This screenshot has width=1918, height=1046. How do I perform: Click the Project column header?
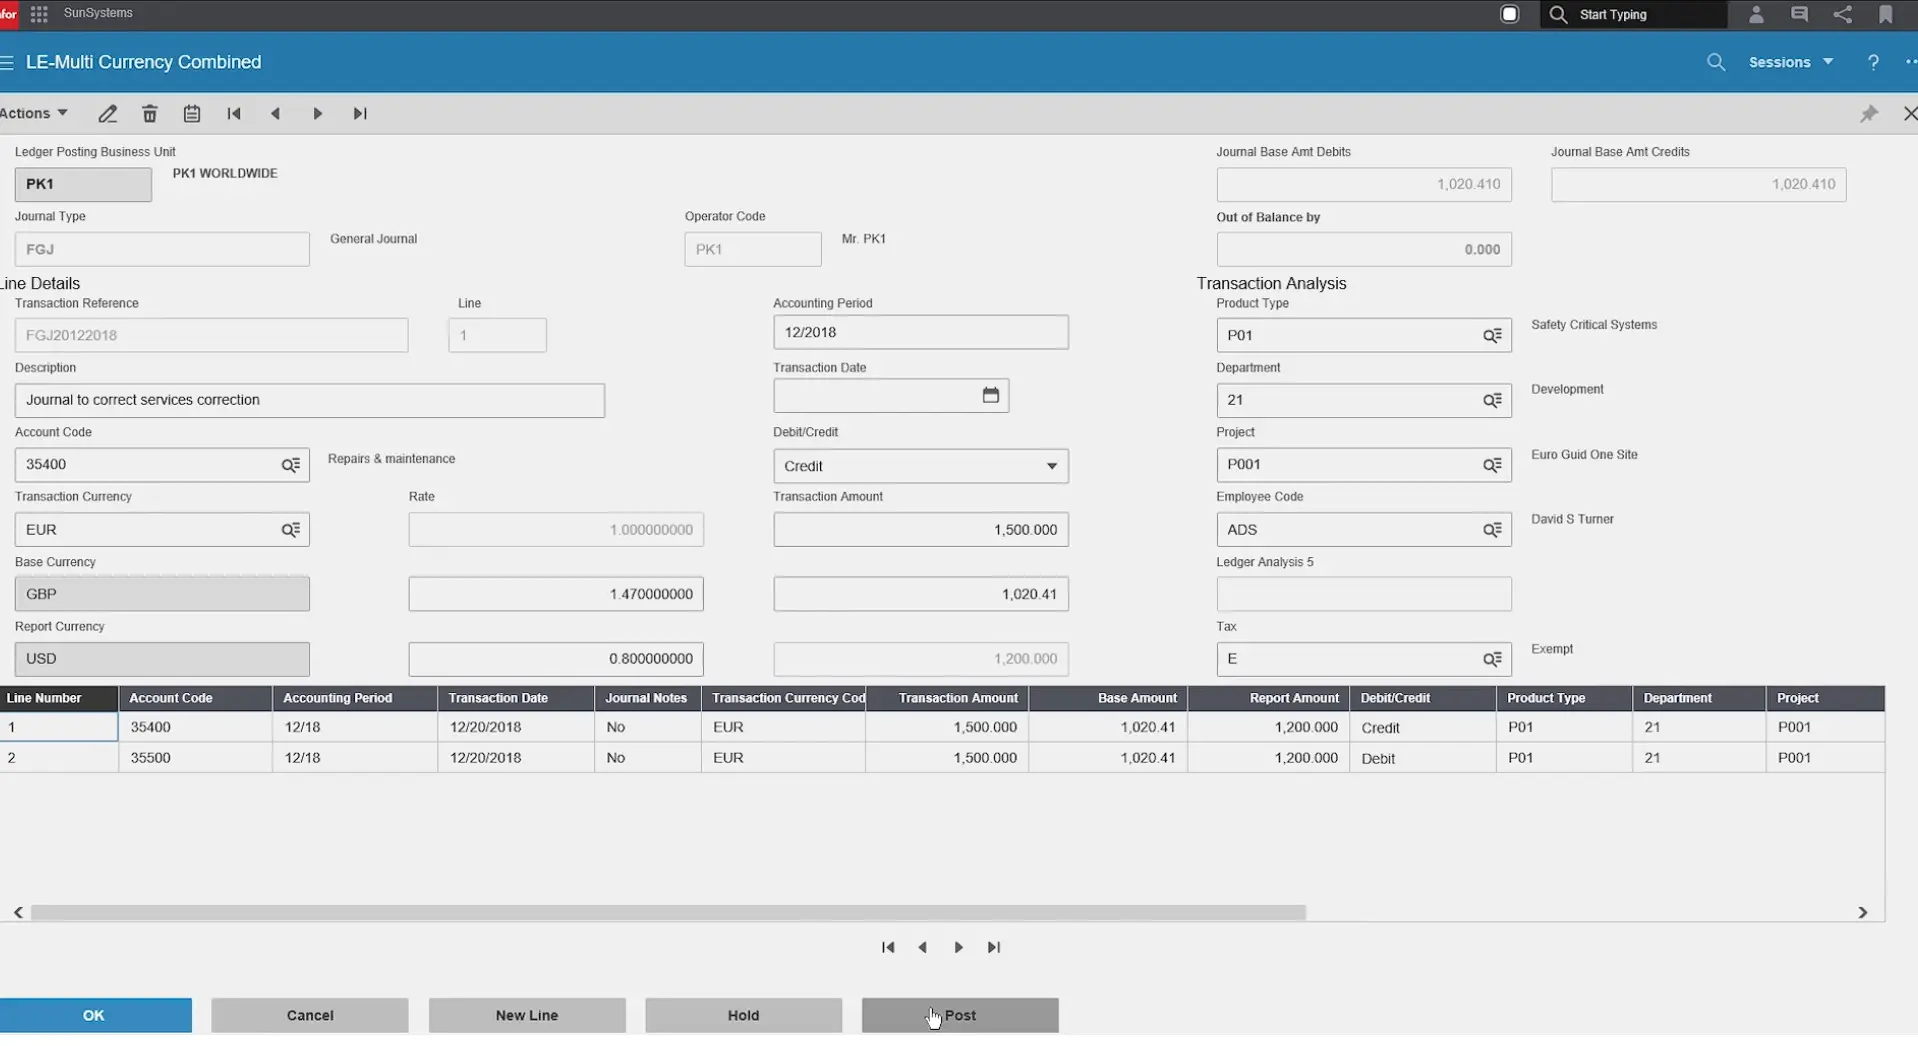click(1825, 699)
